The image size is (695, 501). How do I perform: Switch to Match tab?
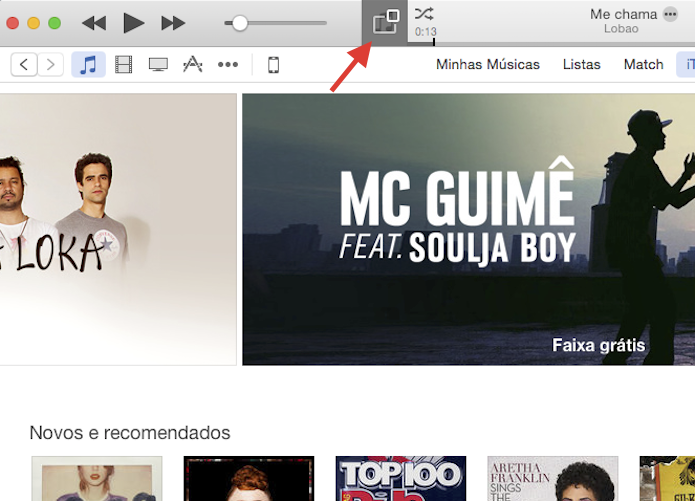pyautogui.click(x=644, y=65)
